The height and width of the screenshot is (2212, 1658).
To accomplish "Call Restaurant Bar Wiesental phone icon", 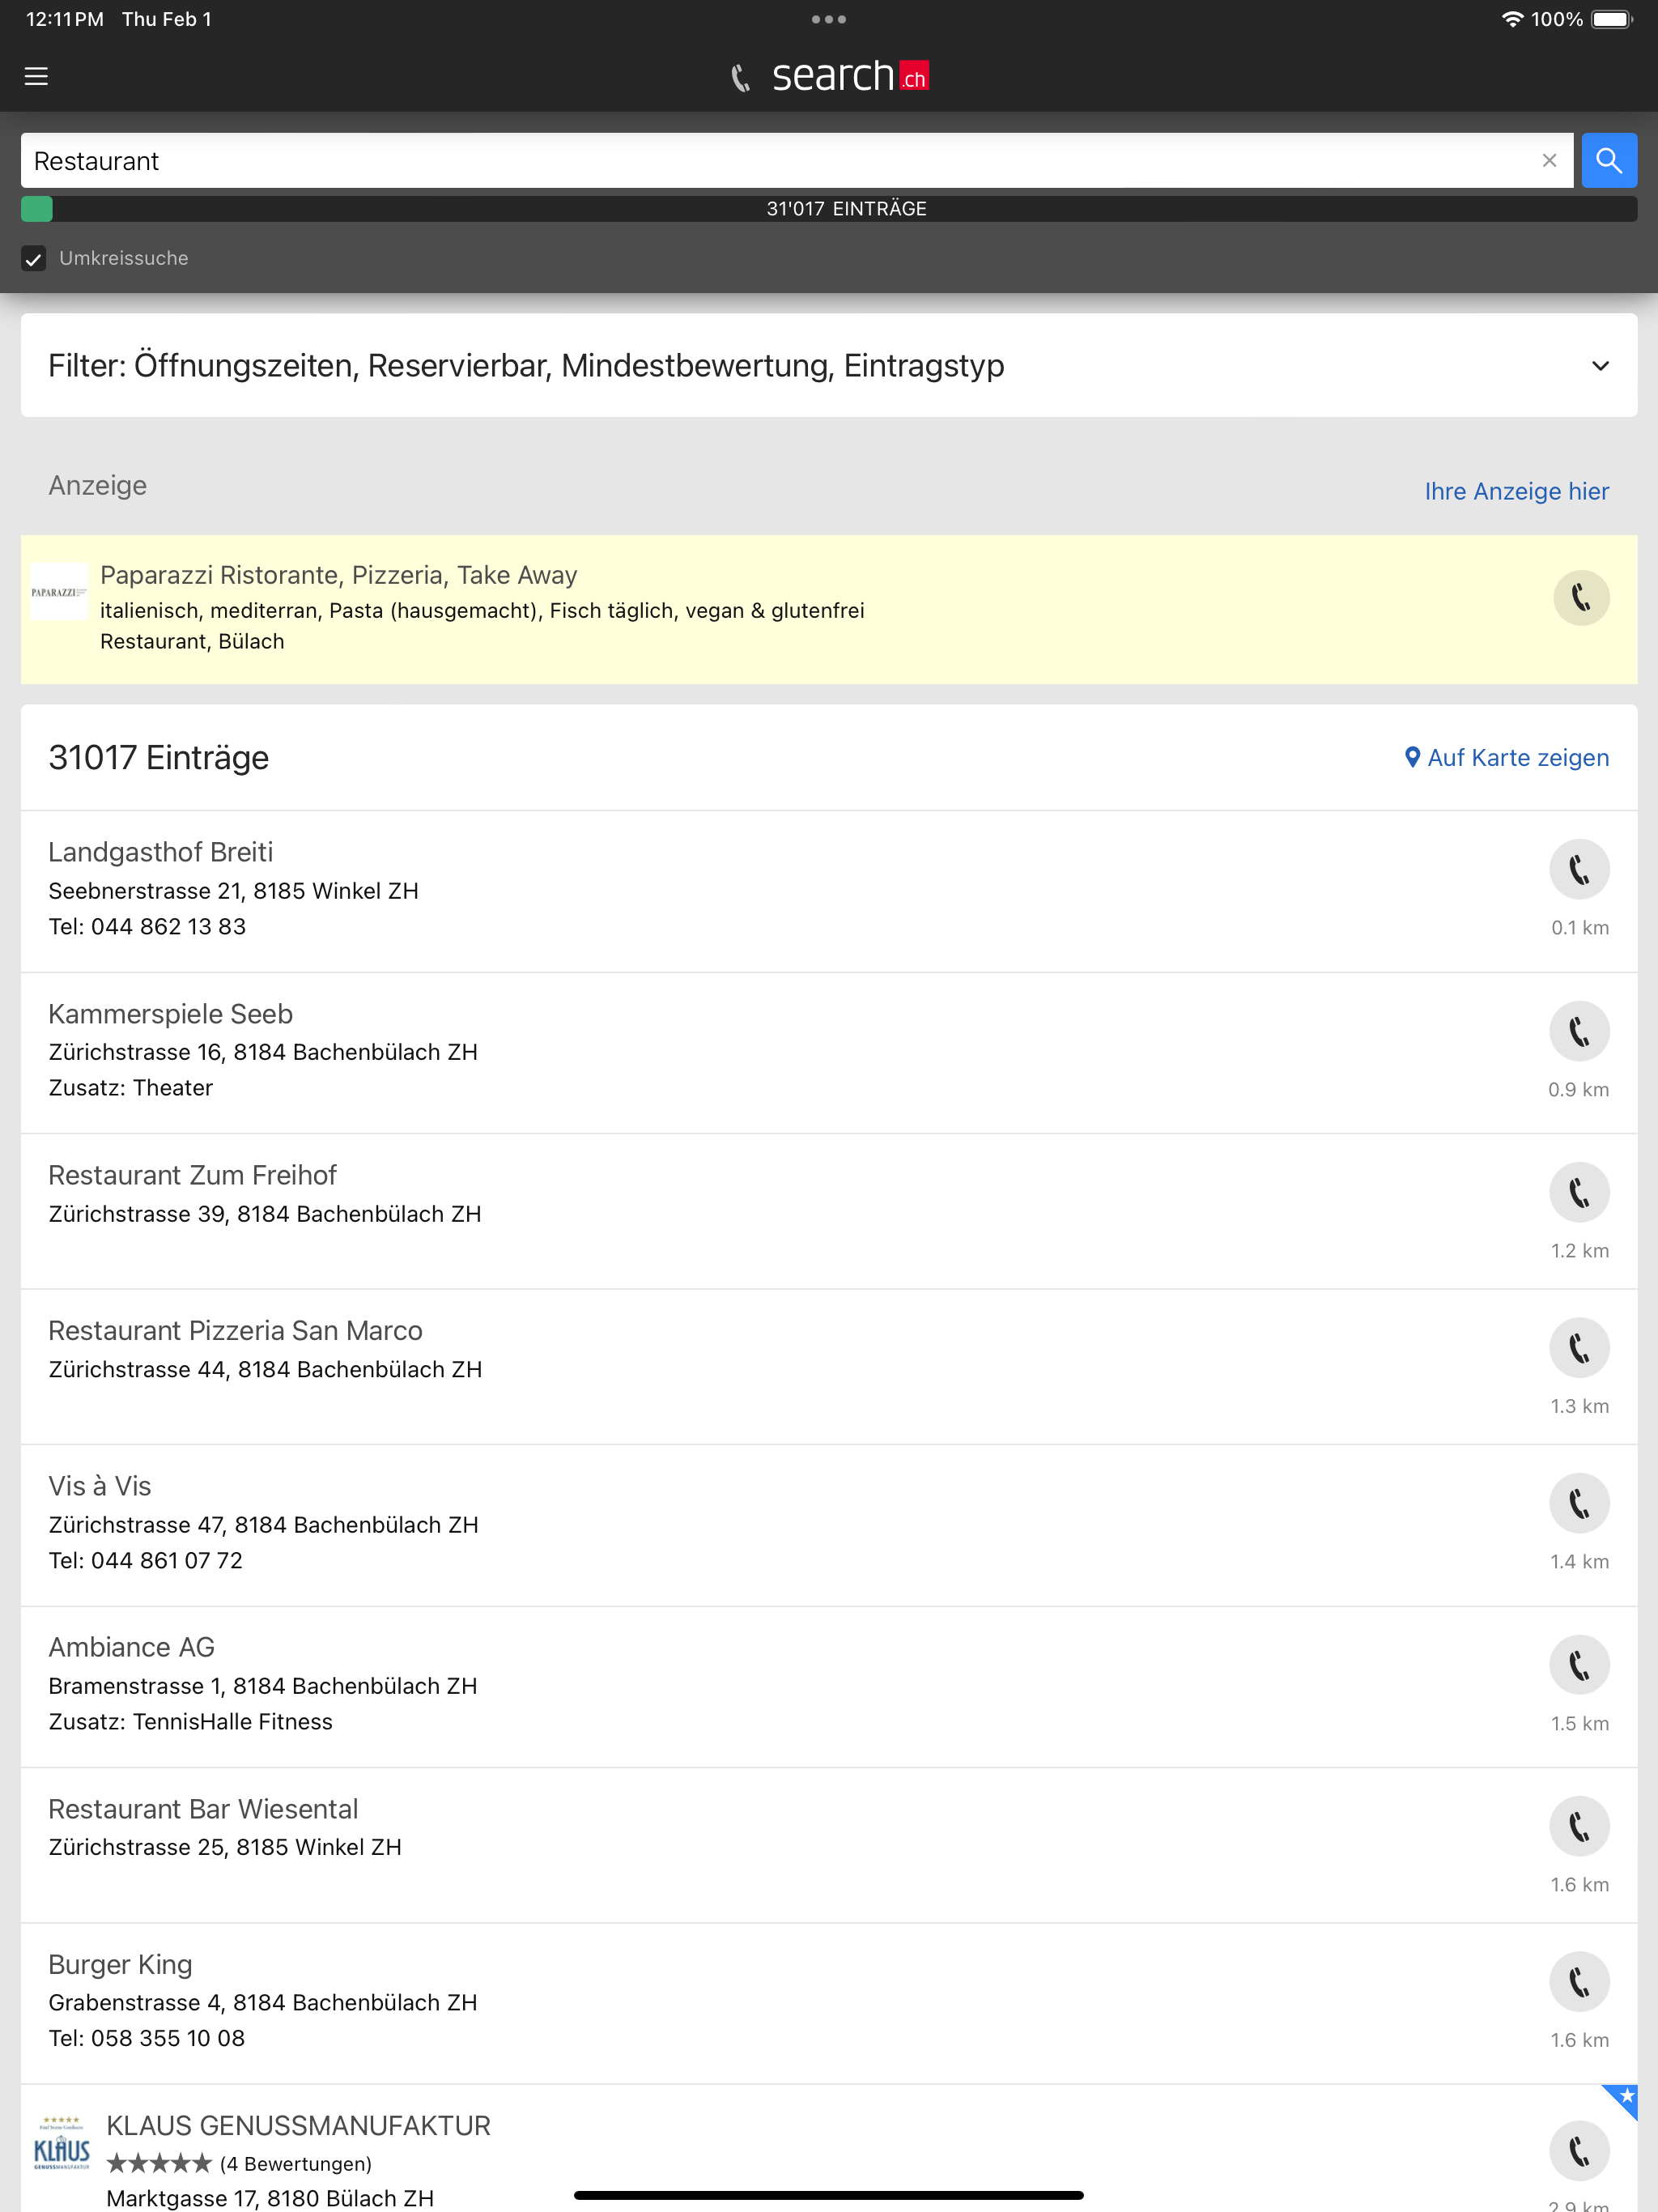I will point(1579,1826).
